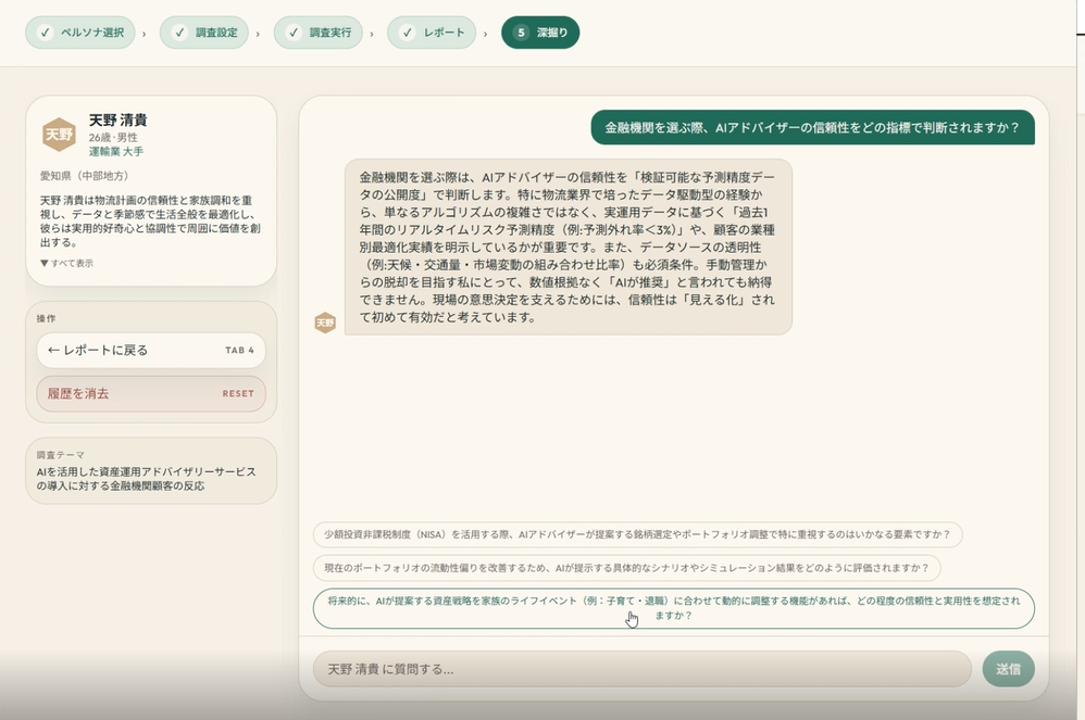Click the number 5 badge in 深掘り

pos(521,33)
